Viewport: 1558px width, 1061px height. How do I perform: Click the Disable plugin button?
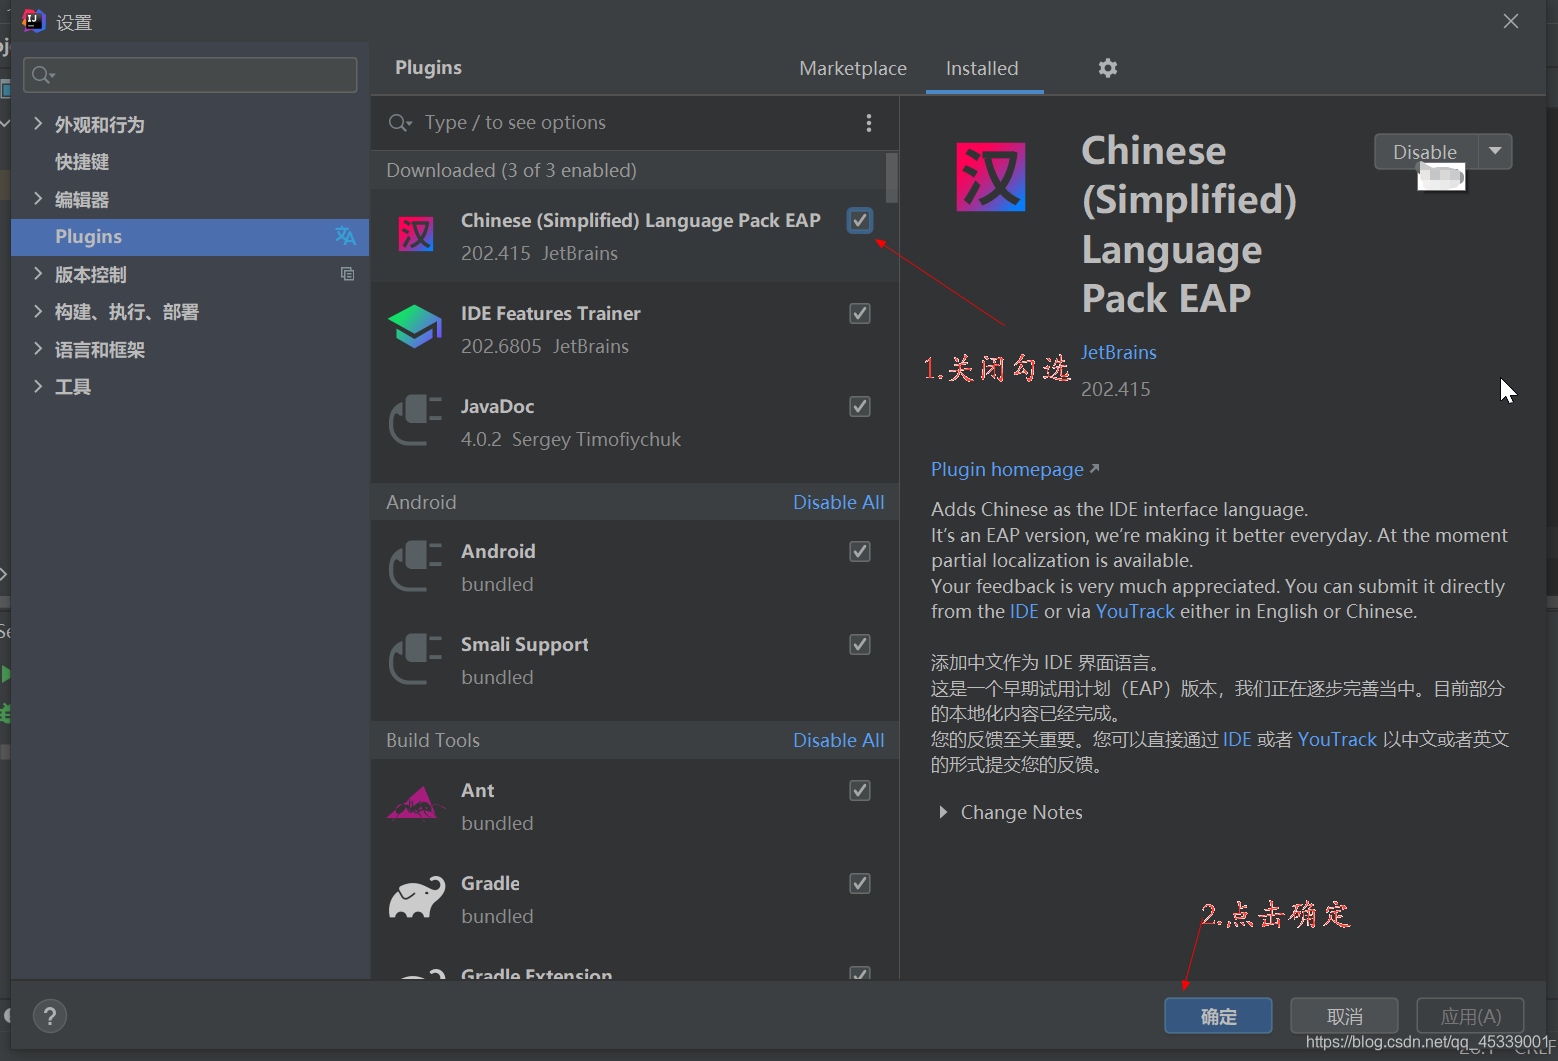1426,151
